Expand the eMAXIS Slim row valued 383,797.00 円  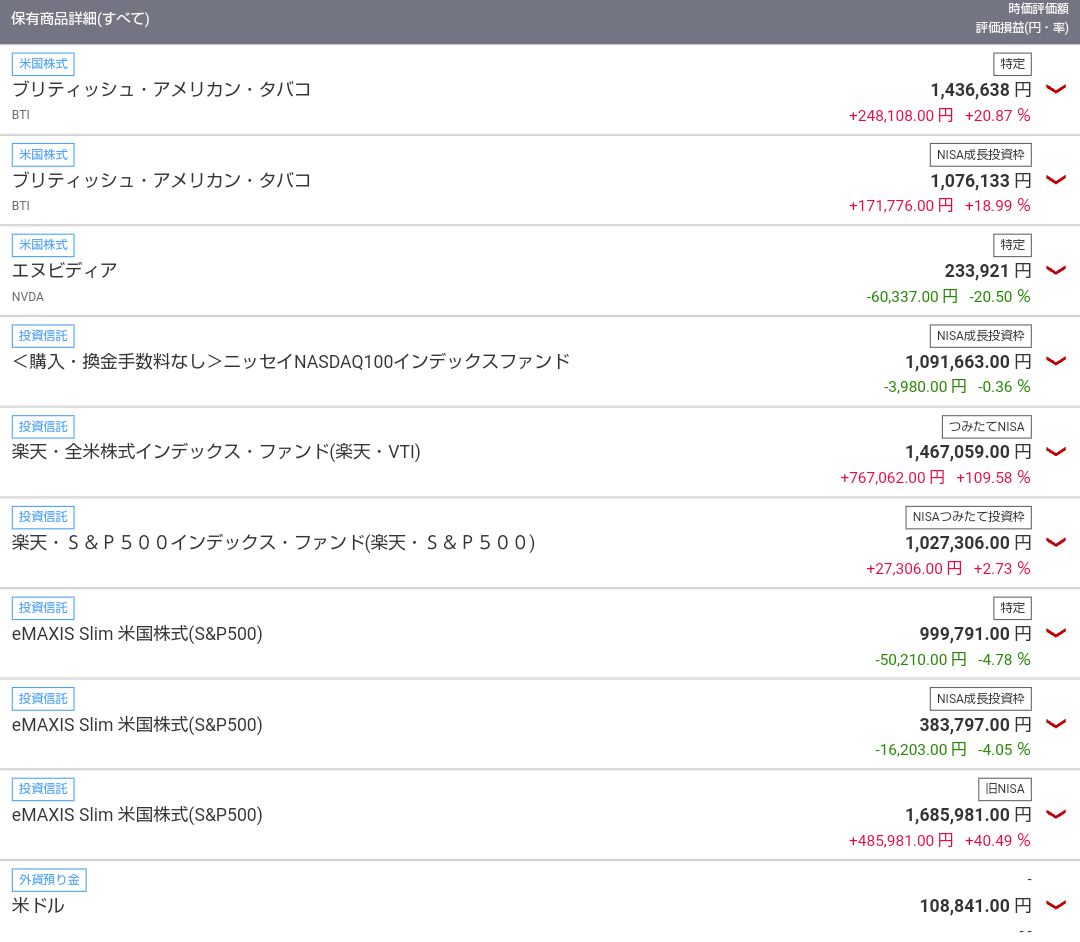point(1056,724)
